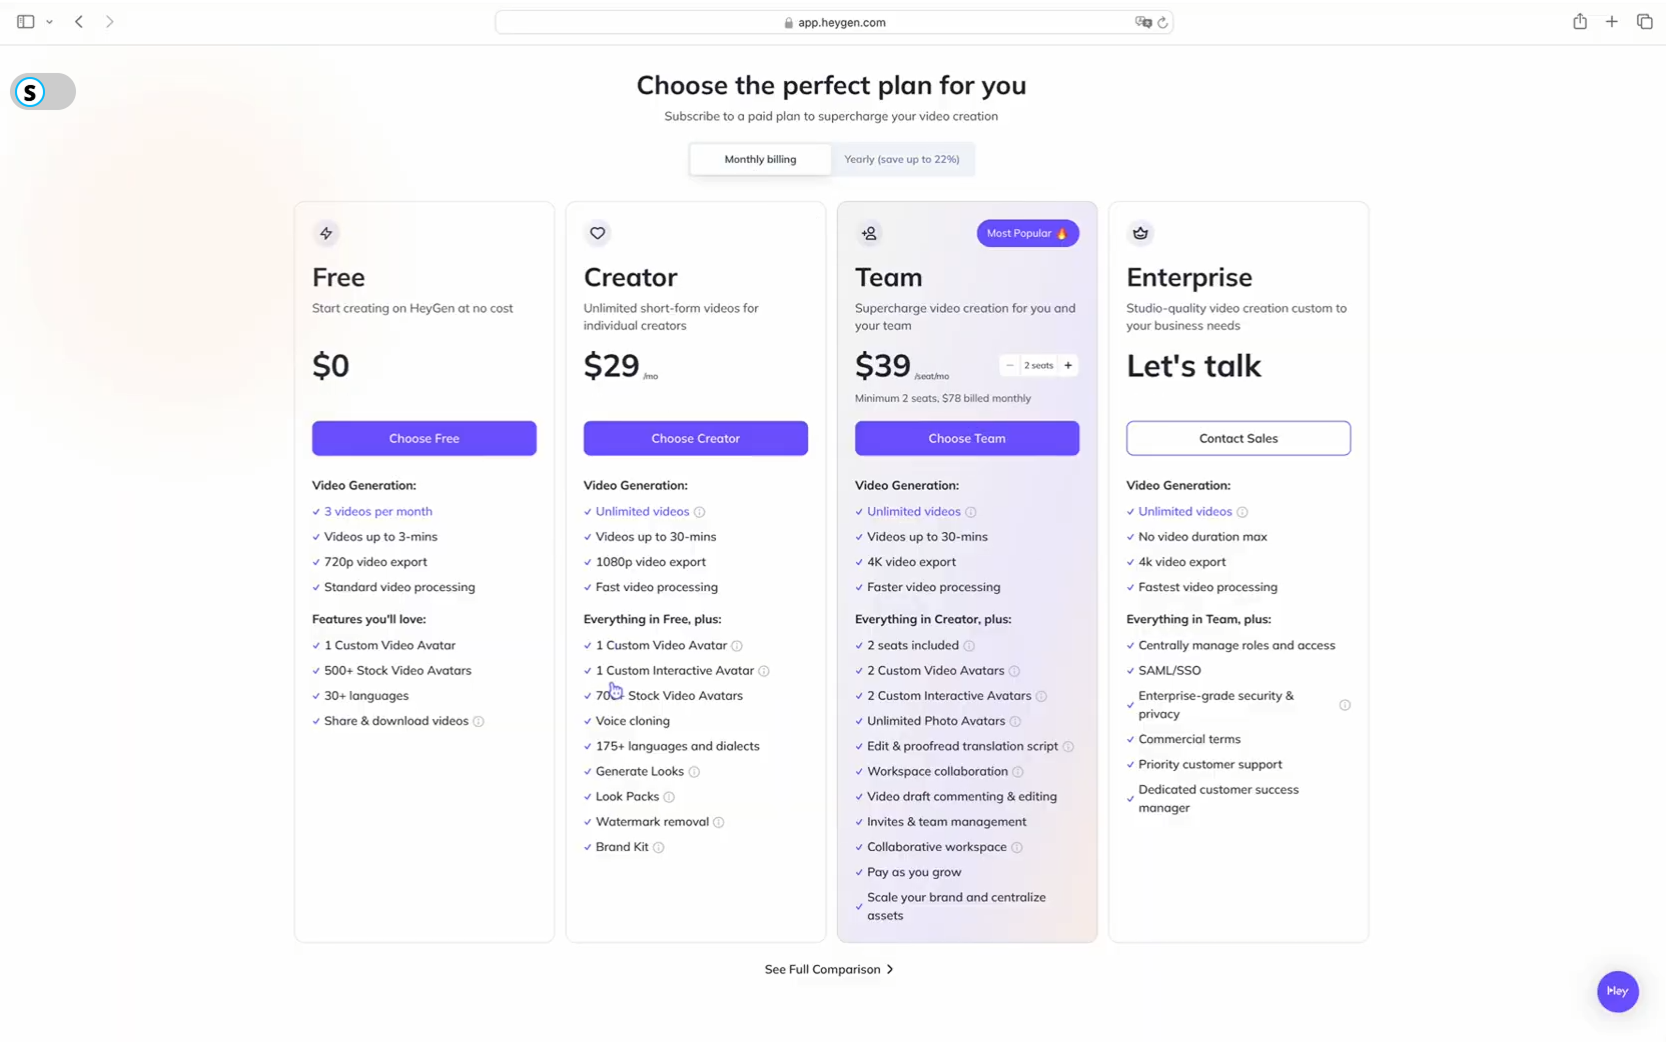1666x1042 pixels.
Task: Decrease Team seats with minus button
Action: click(1009, 365)
